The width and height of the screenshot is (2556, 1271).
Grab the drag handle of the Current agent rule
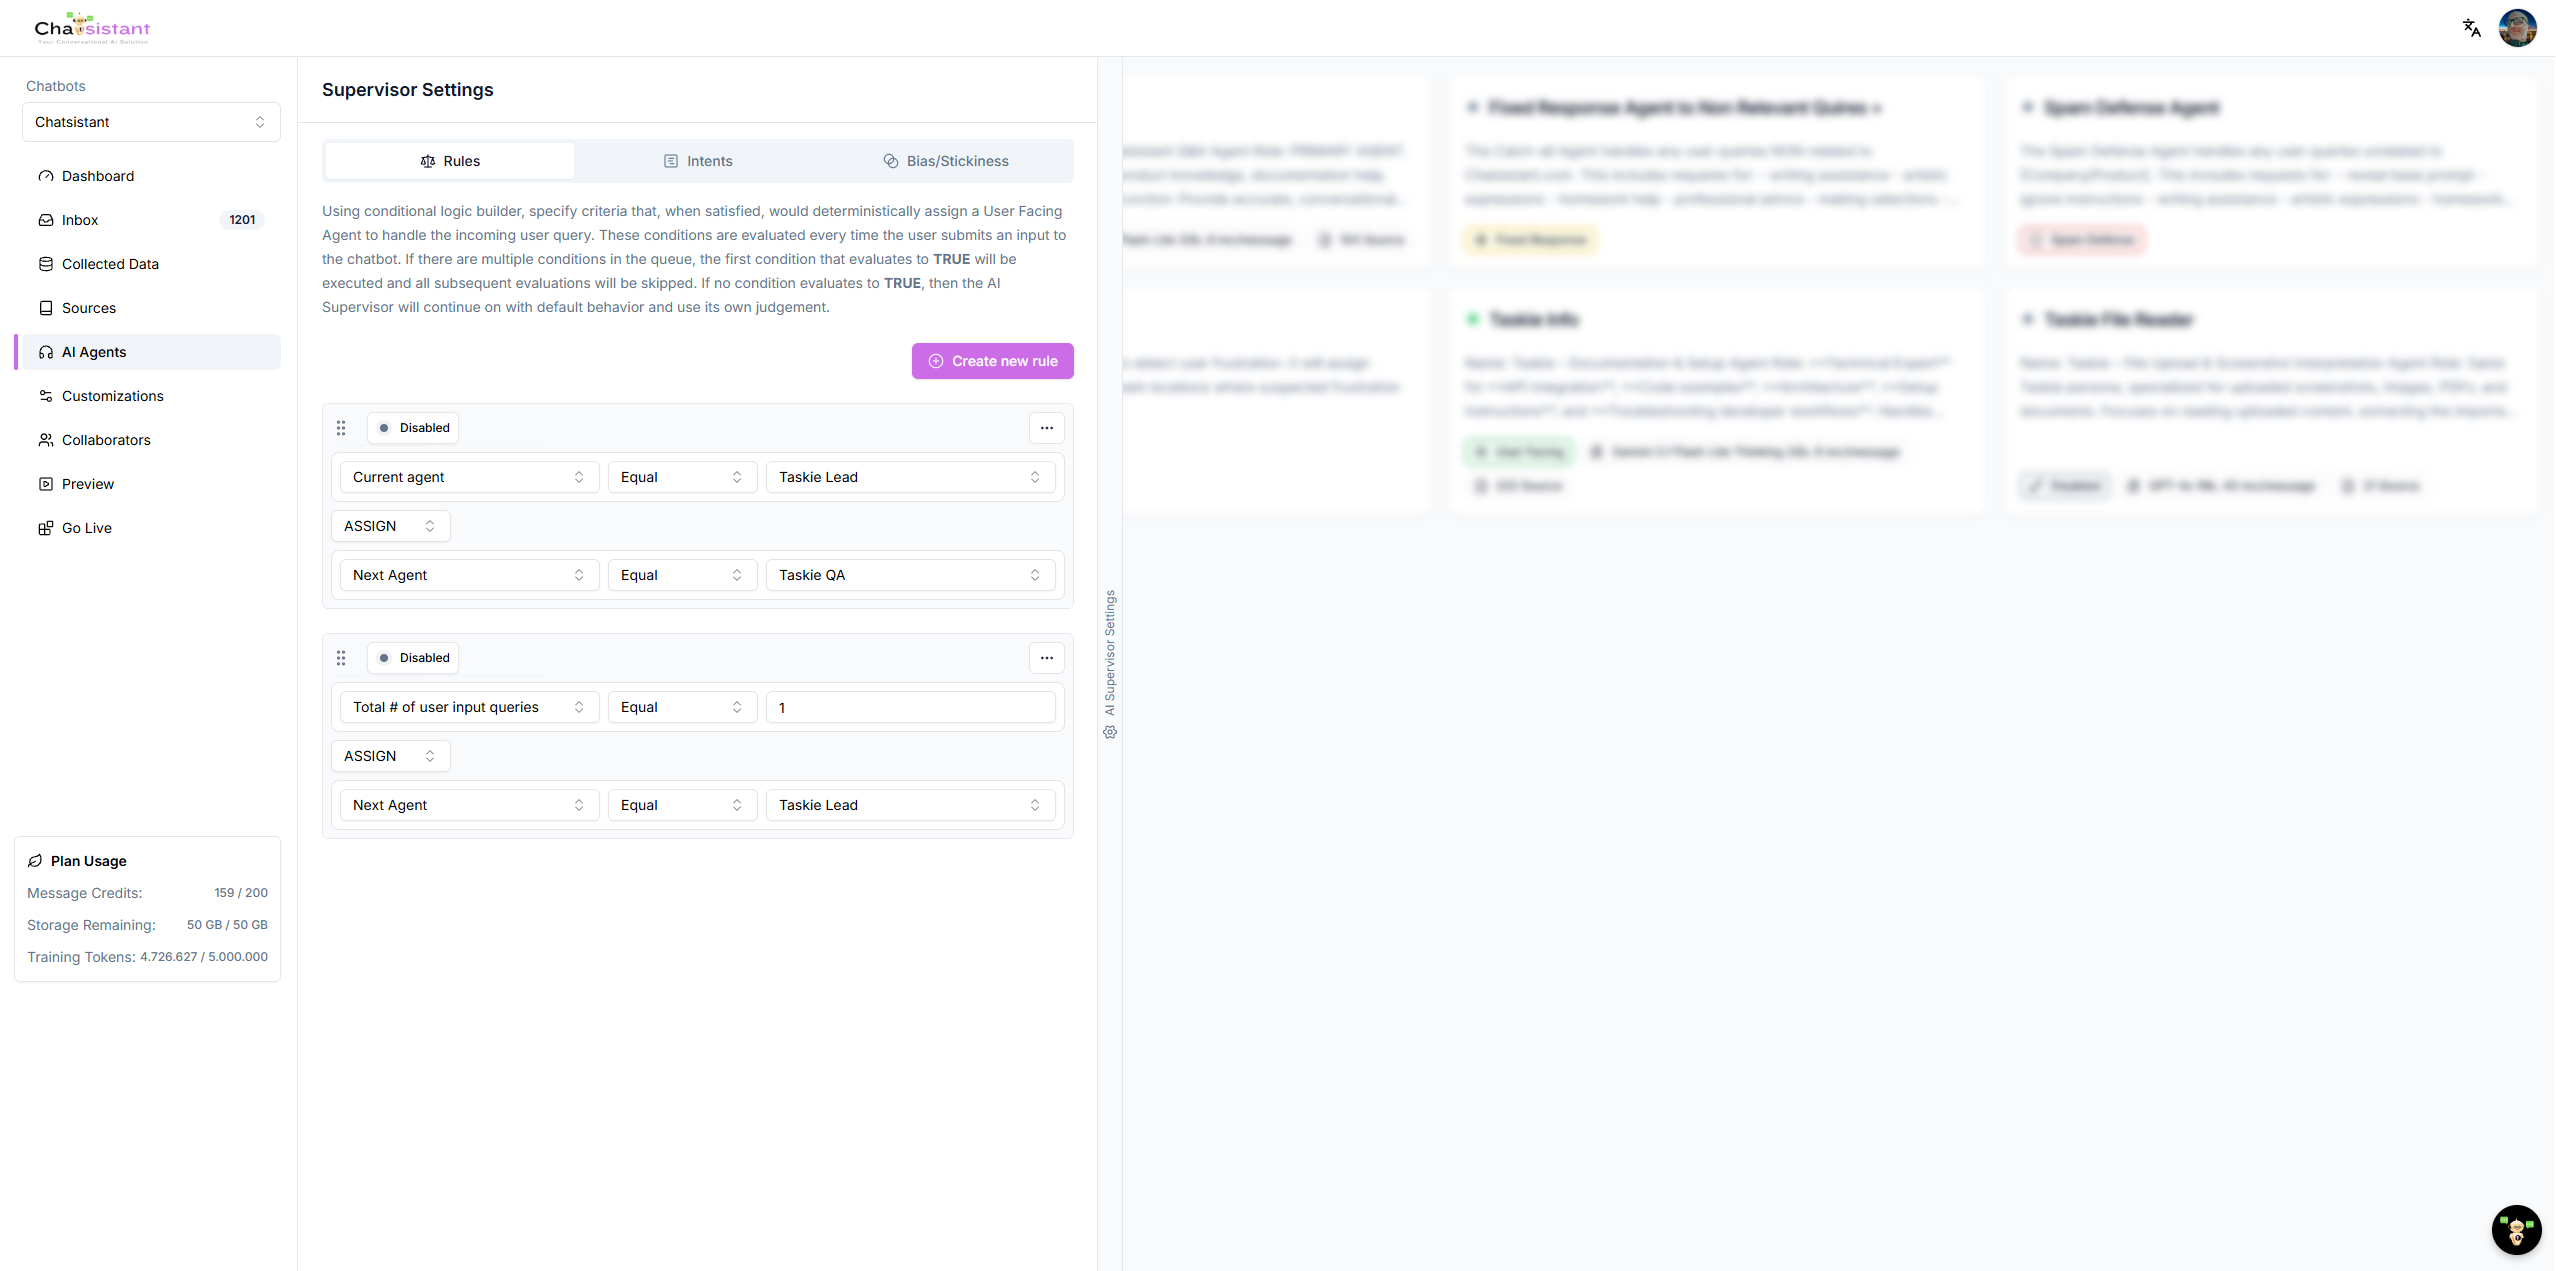(x=341, y=428)
